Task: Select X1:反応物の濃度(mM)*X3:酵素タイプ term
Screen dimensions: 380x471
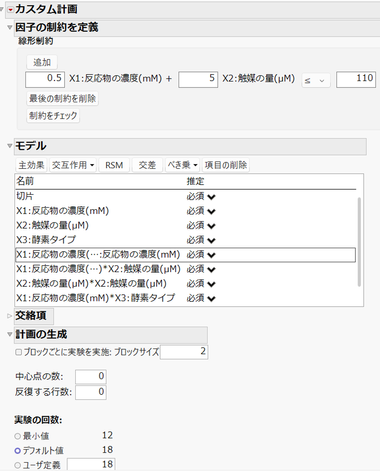Action: (x=96, y=298)
